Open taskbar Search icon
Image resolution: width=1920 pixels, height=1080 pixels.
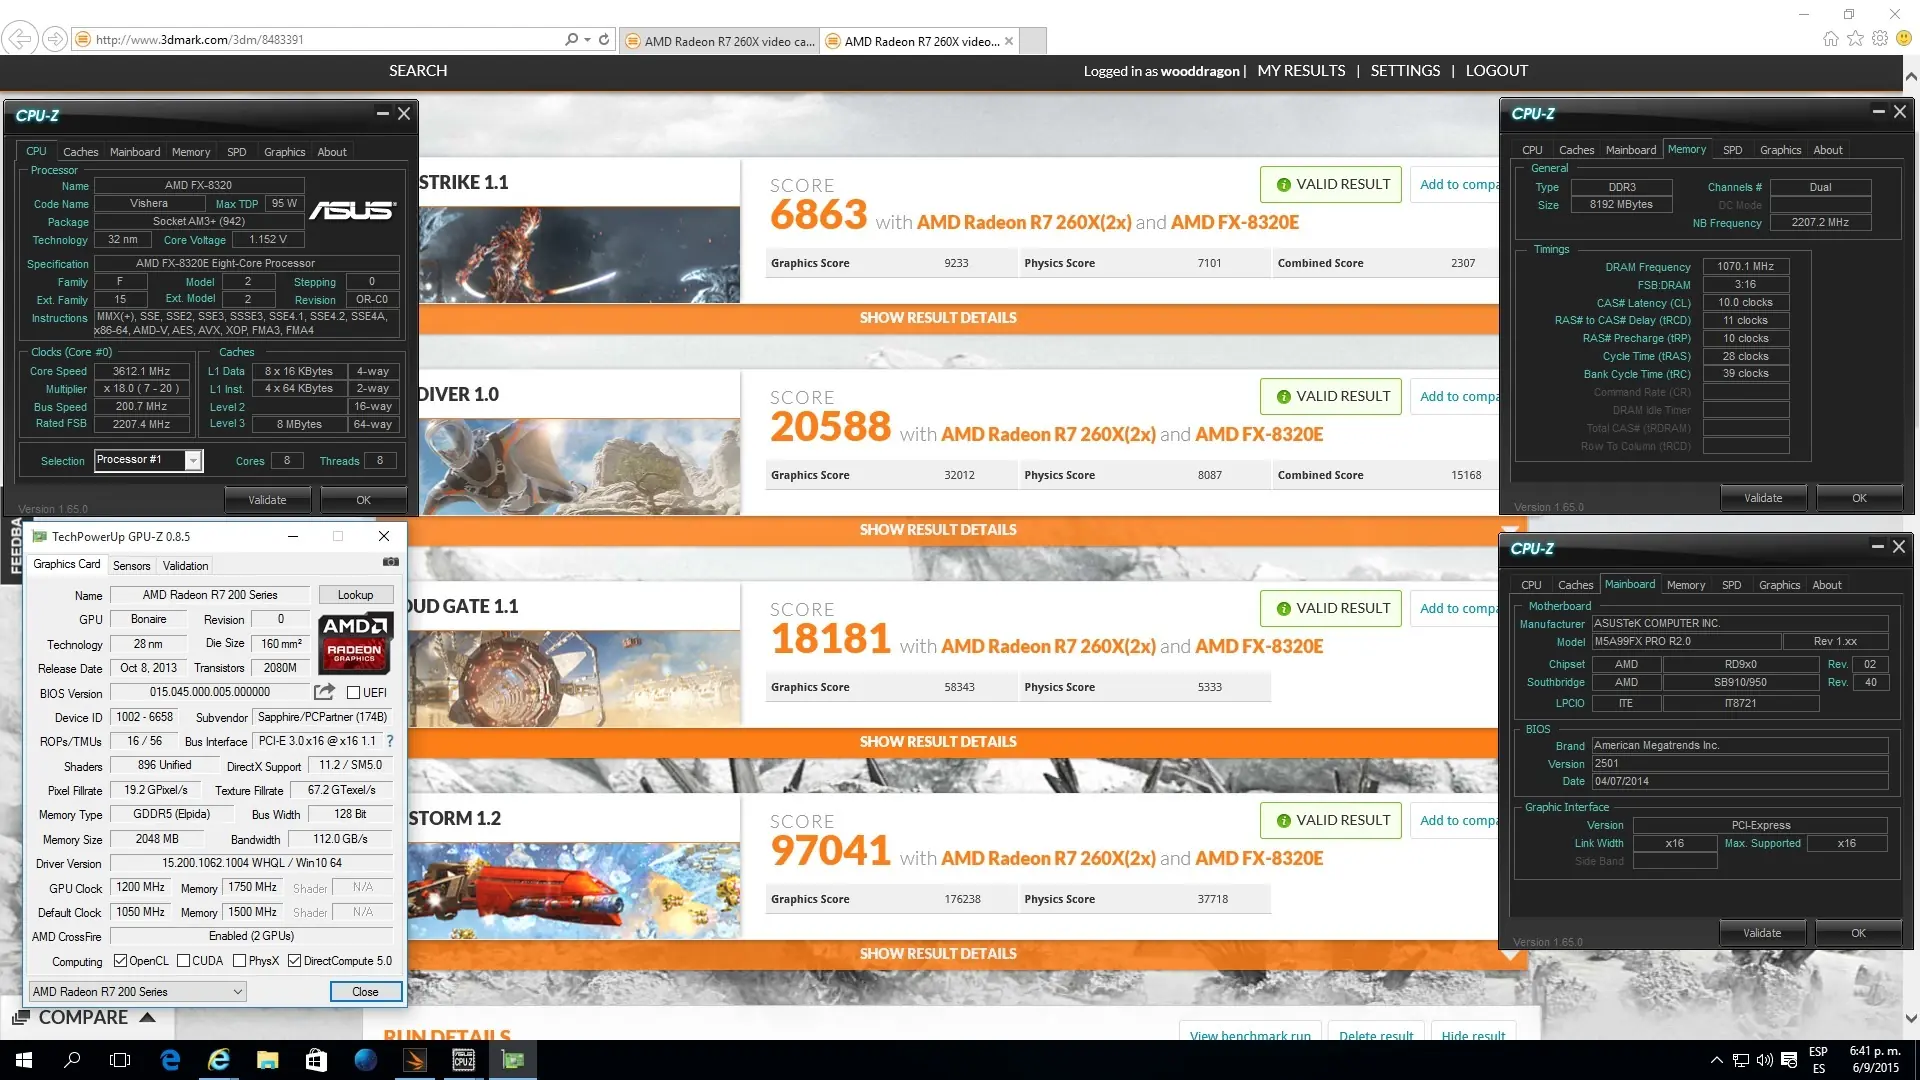click(x=72, y=1060)
